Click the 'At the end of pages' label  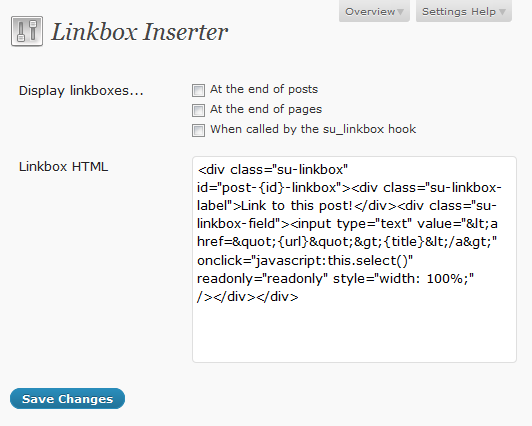coord(266,109)
